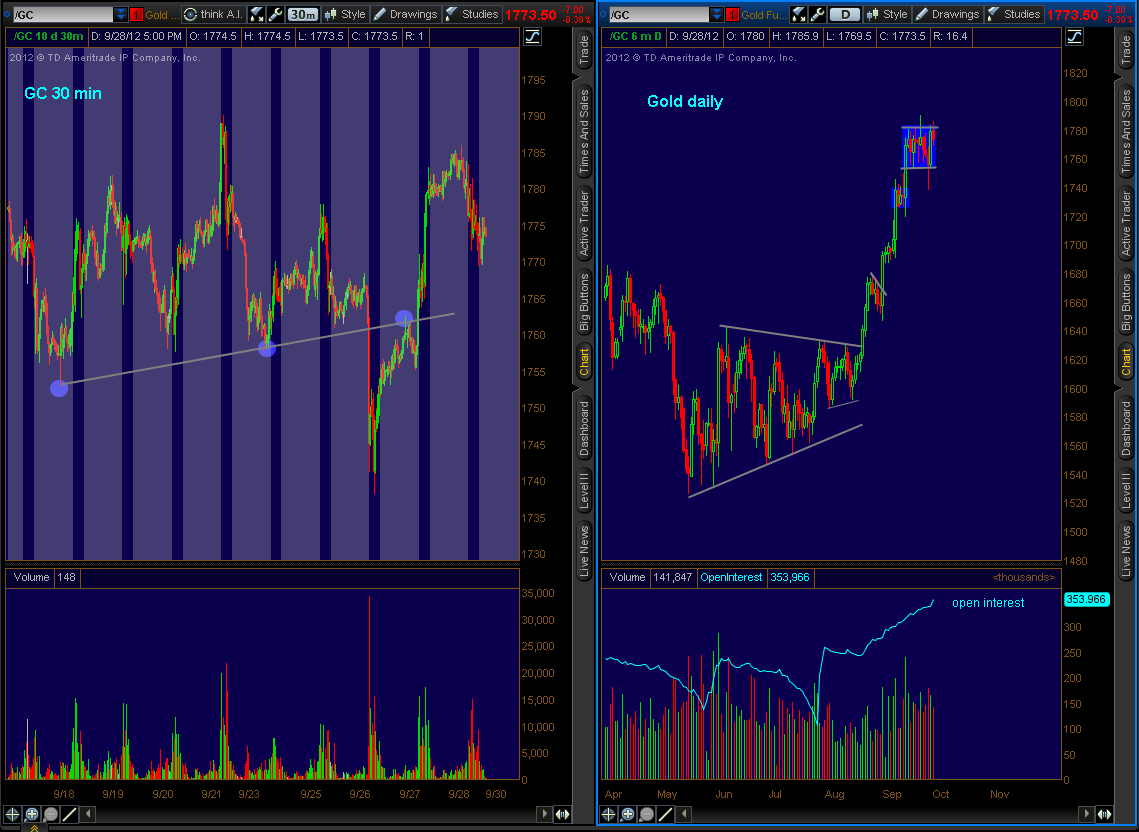
Task: Click the Drawings button in left chart toolbar
Action: 405,15
